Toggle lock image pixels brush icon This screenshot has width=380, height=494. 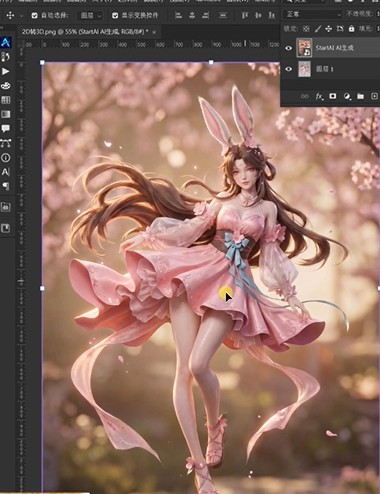point(318,29)
